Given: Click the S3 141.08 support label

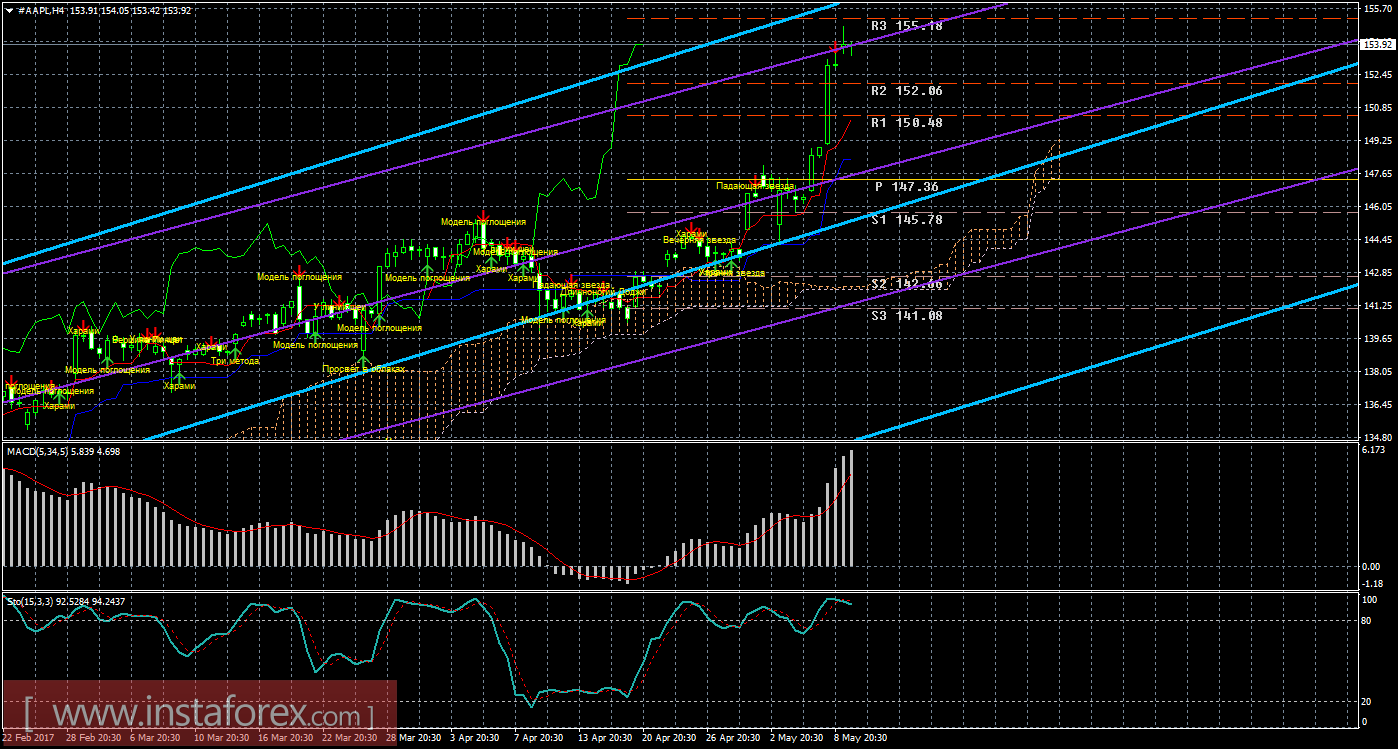Looking at the screenshot, I should click(x=907, y=315).
